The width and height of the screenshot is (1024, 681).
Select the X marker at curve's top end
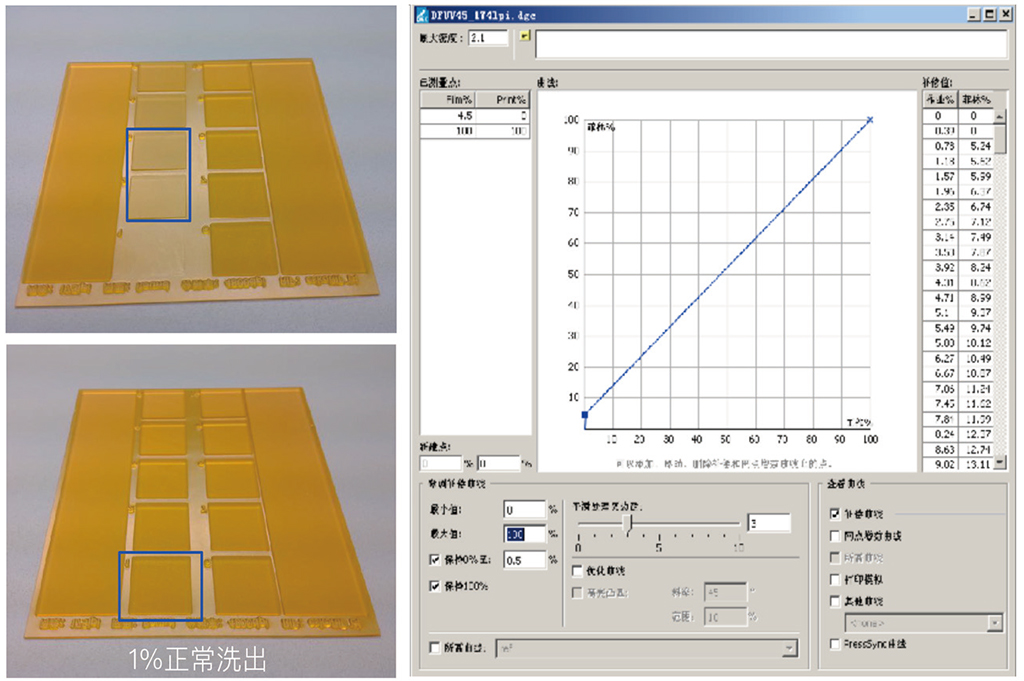pos(870,120)
